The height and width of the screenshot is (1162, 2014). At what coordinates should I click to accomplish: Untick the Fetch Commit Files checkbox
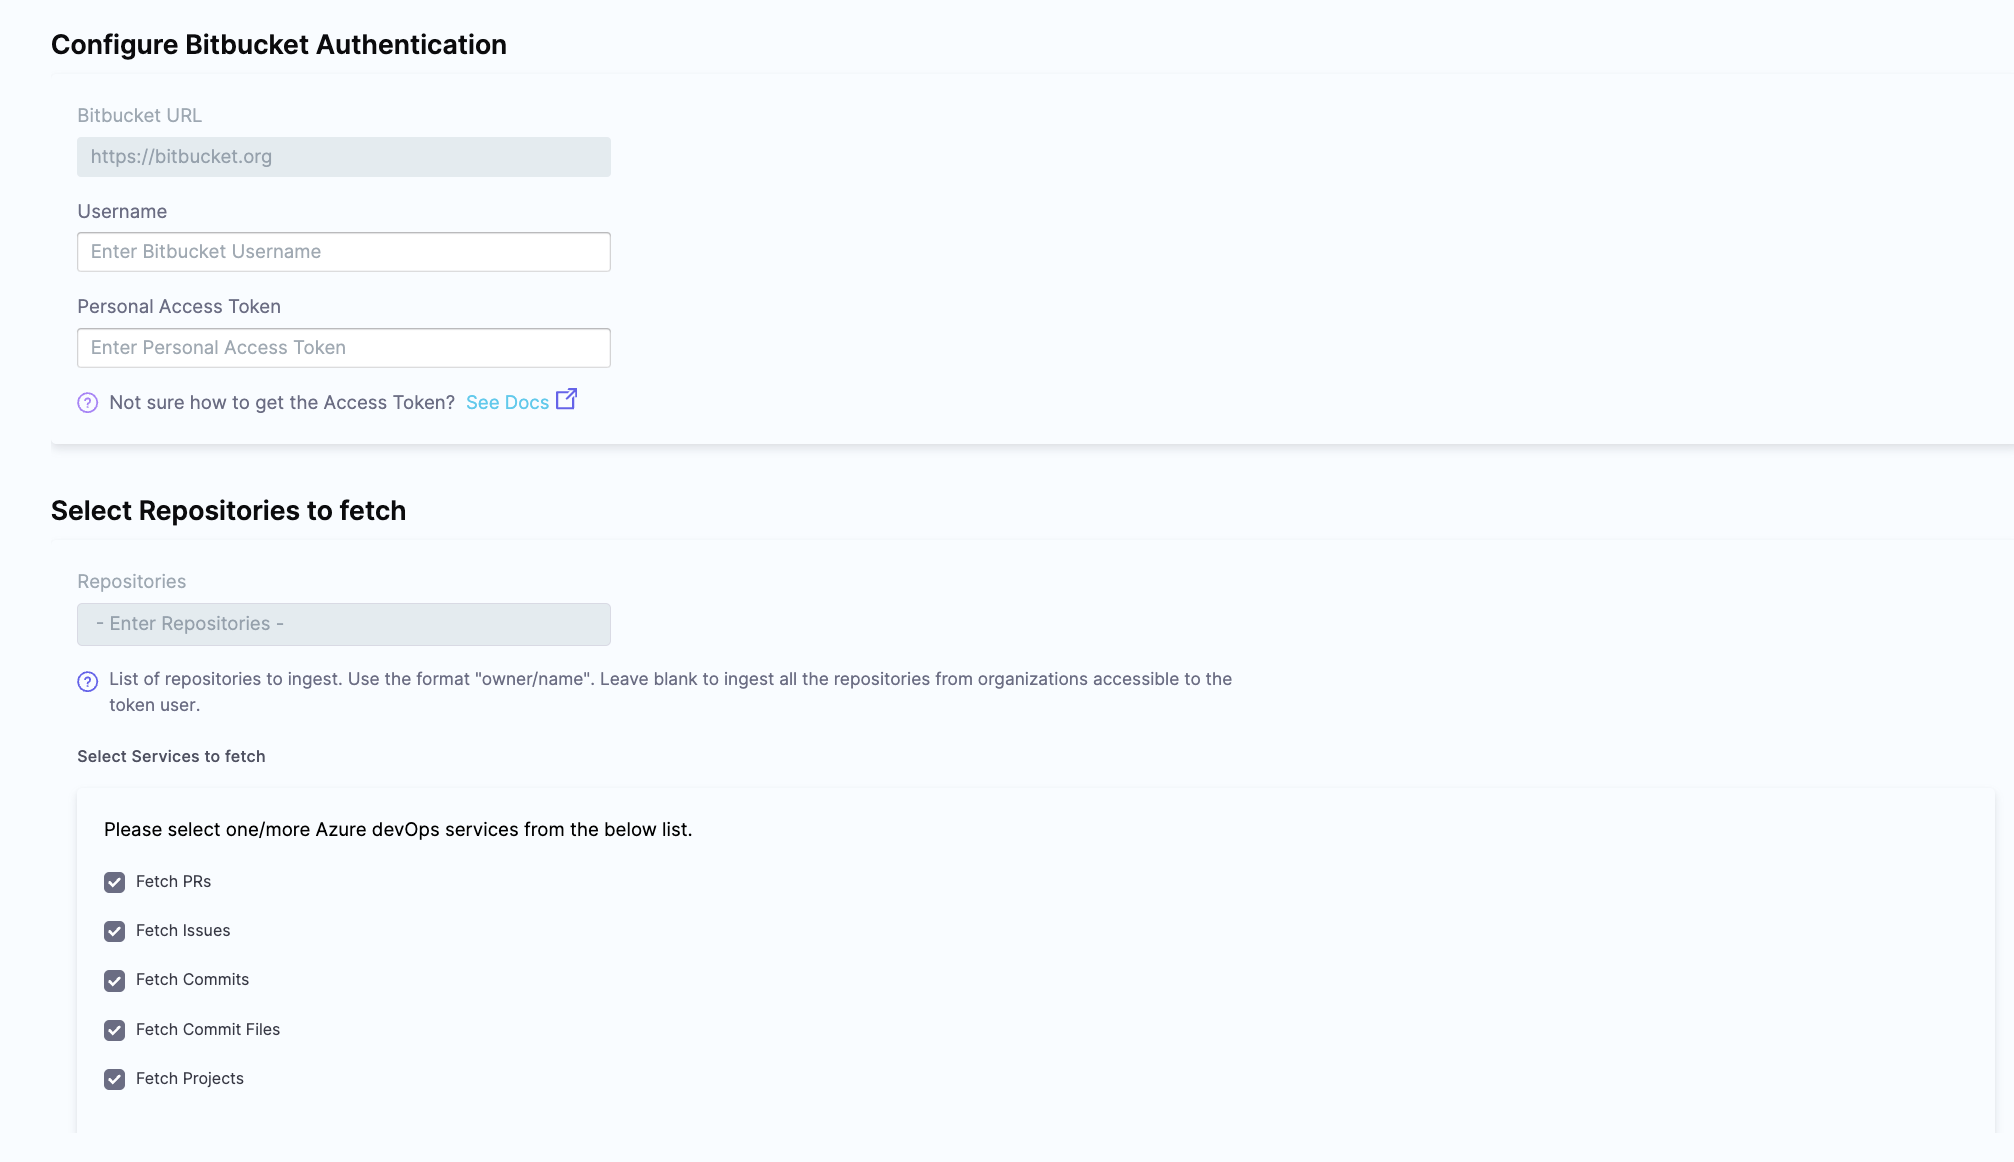[115, 1030]
